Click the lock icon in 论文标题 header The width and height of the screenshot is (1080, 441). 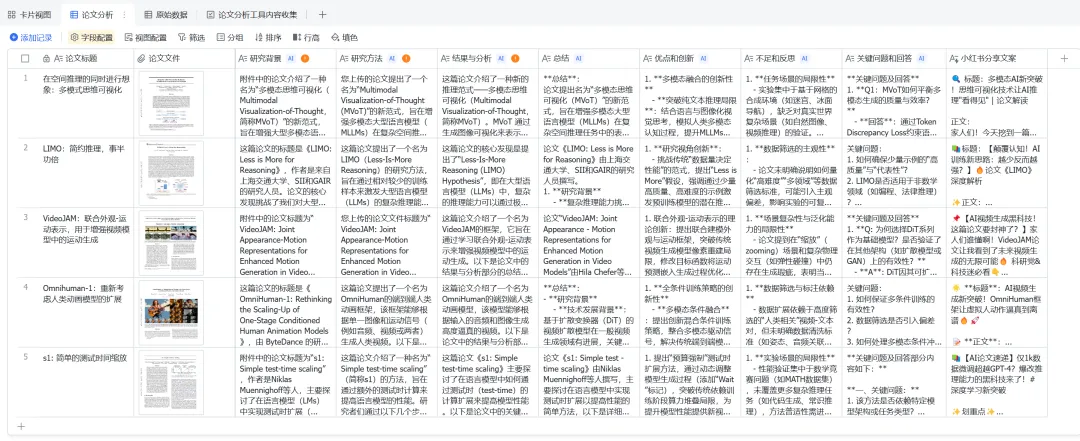(47, 59)
